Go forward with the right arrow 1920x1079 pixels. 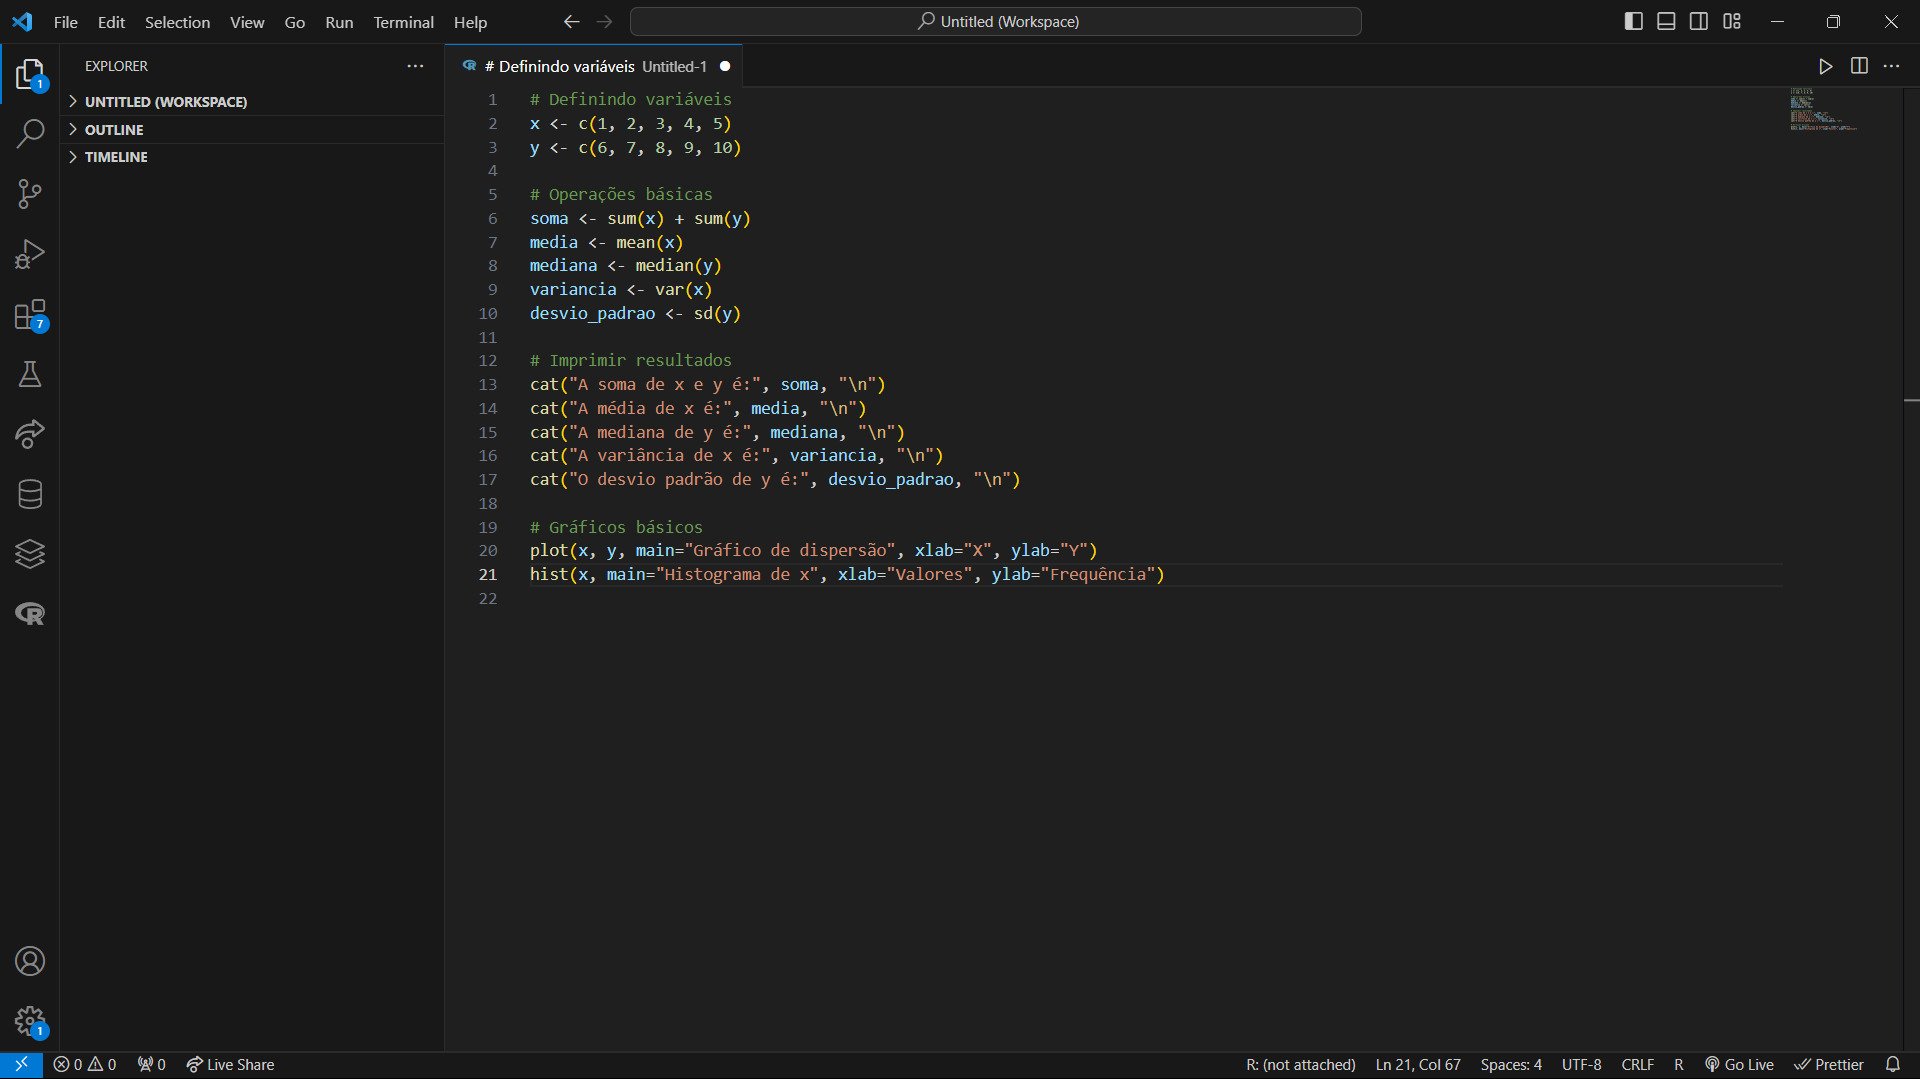coord(604,21)
